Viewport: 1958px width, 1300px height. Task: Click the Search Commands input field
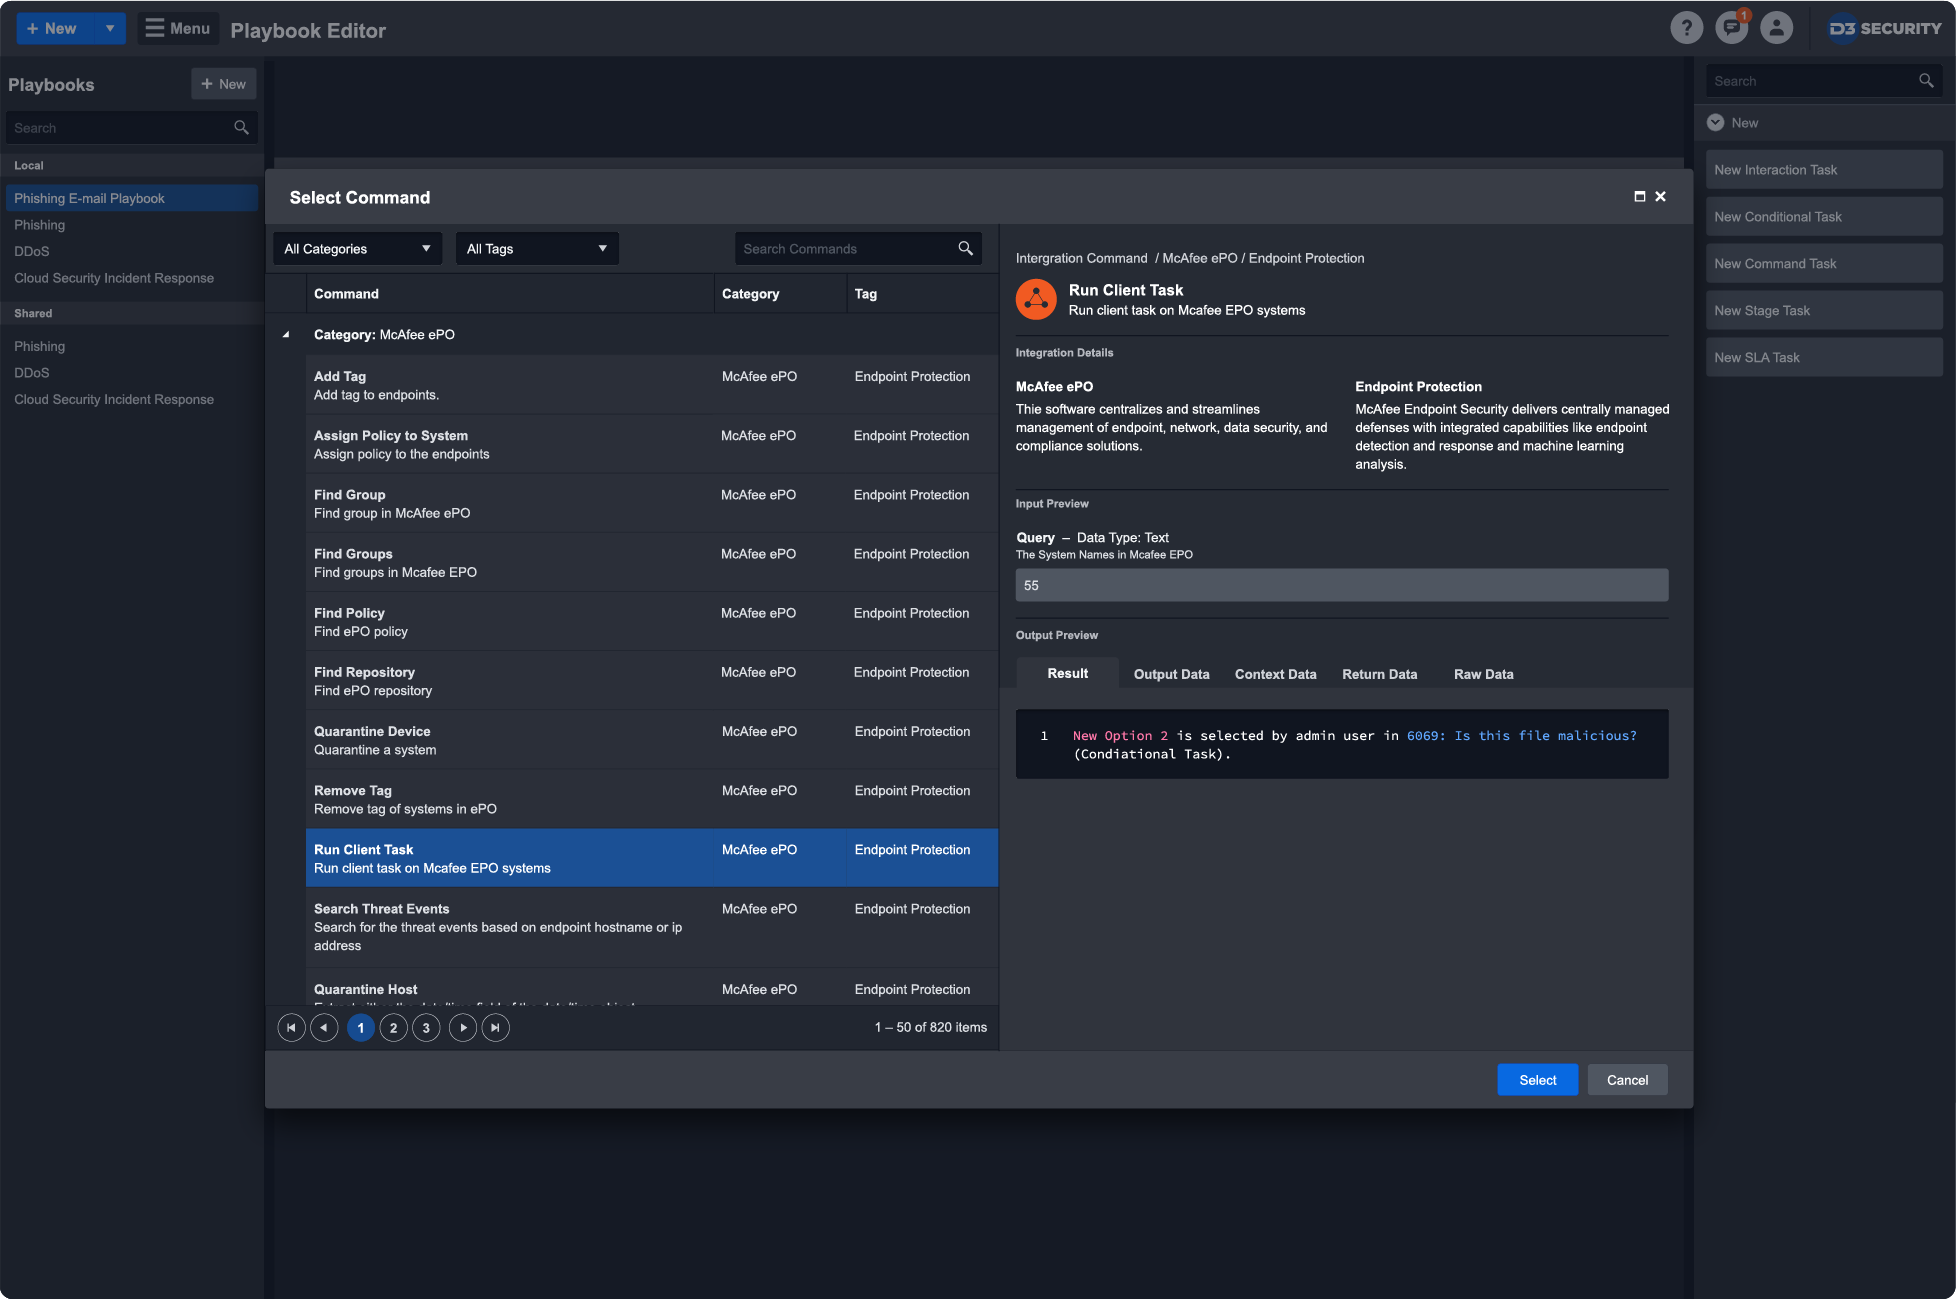[x=857, y=248]
